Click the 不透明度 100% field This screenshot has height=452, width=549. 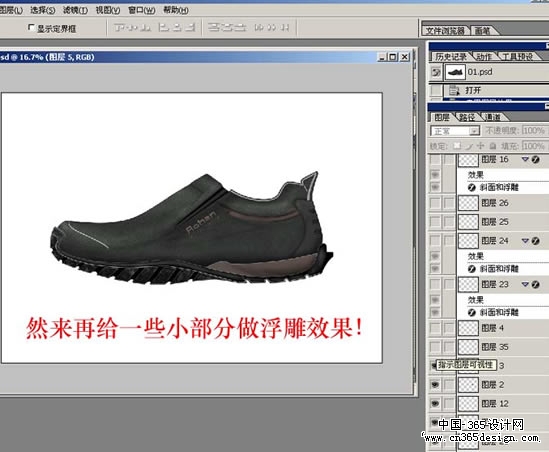(x=534, y=131)
